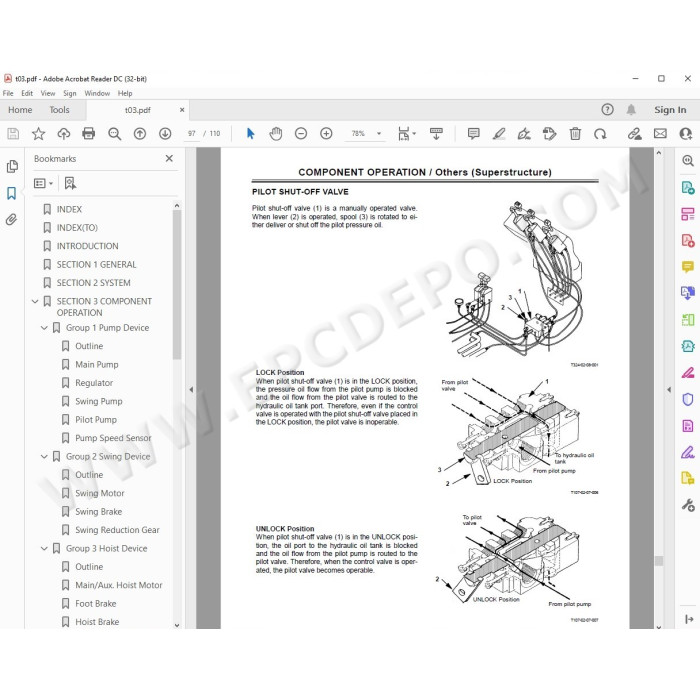
Task: Toggle the Bookmarks panel icon
Action: (x=12, y=193)
